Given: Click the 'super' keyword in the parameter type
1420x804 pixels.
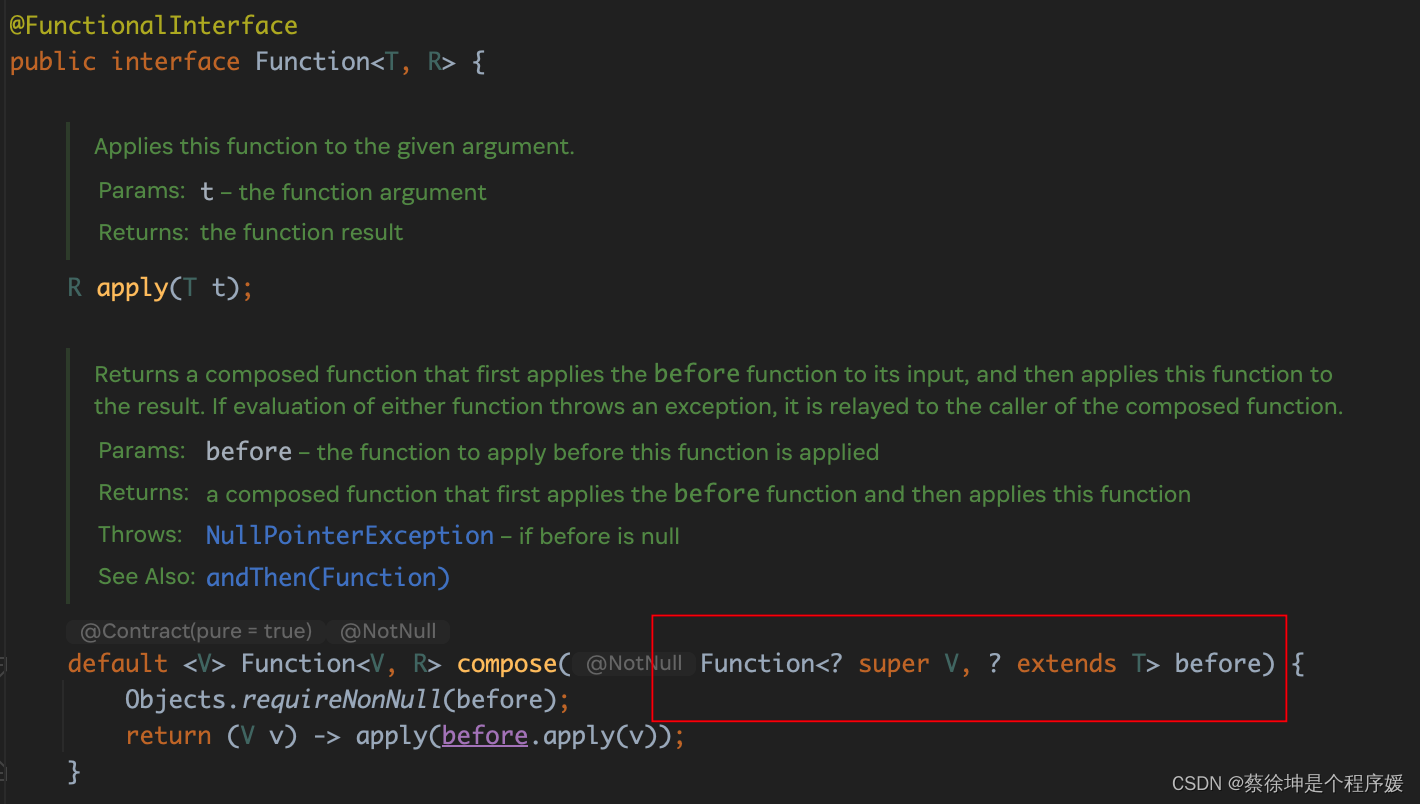Looking at the screenshot, I should coord(893,664).
